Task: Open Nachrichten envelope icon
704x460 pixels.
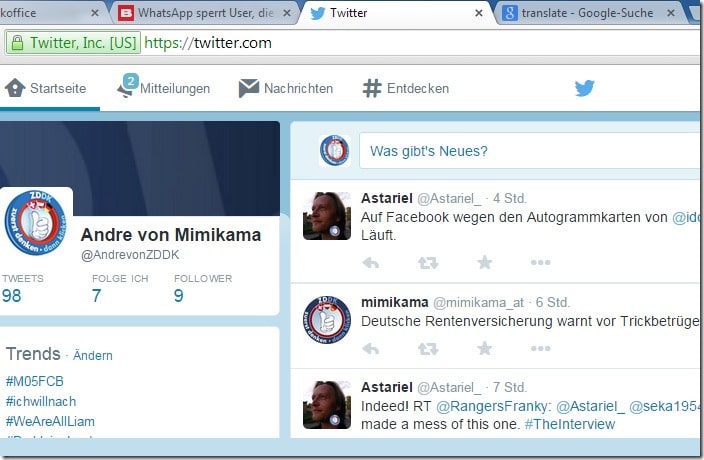Action: 249,88
